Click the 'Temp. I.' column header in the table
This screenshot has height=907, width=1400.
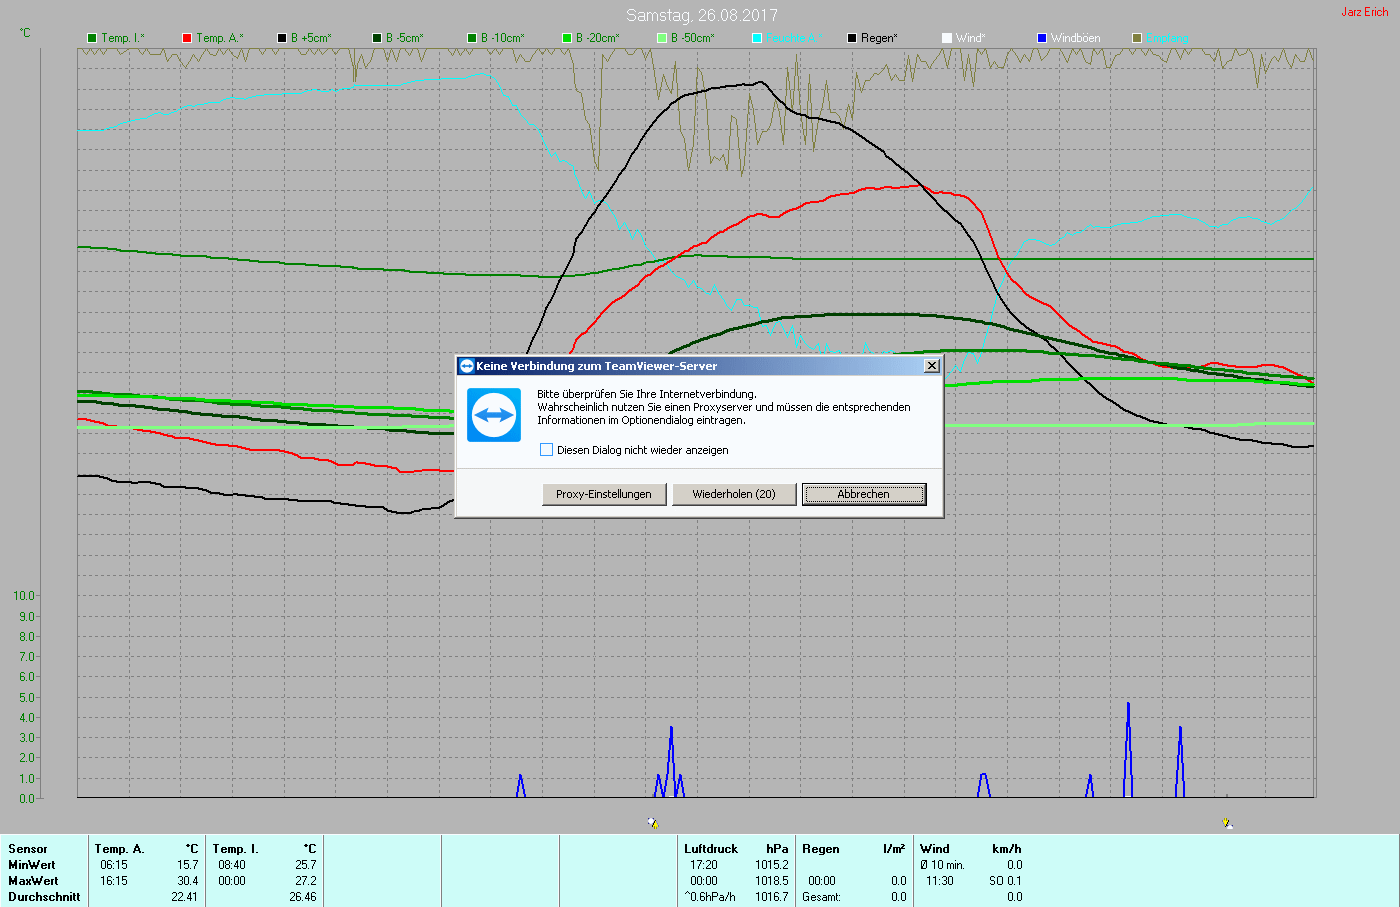coord(235,849)
